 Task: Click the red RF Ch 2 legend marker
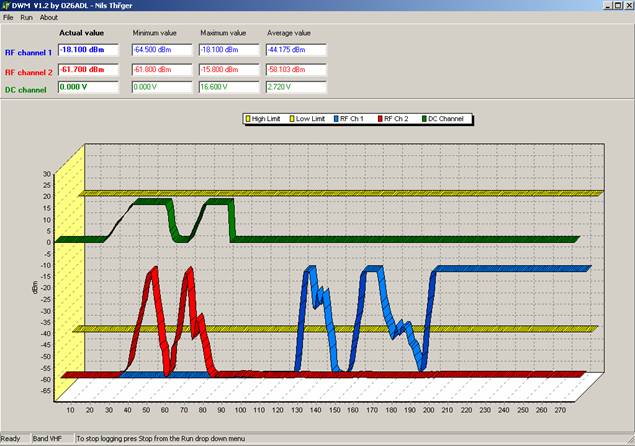click(x=381, y=120)
